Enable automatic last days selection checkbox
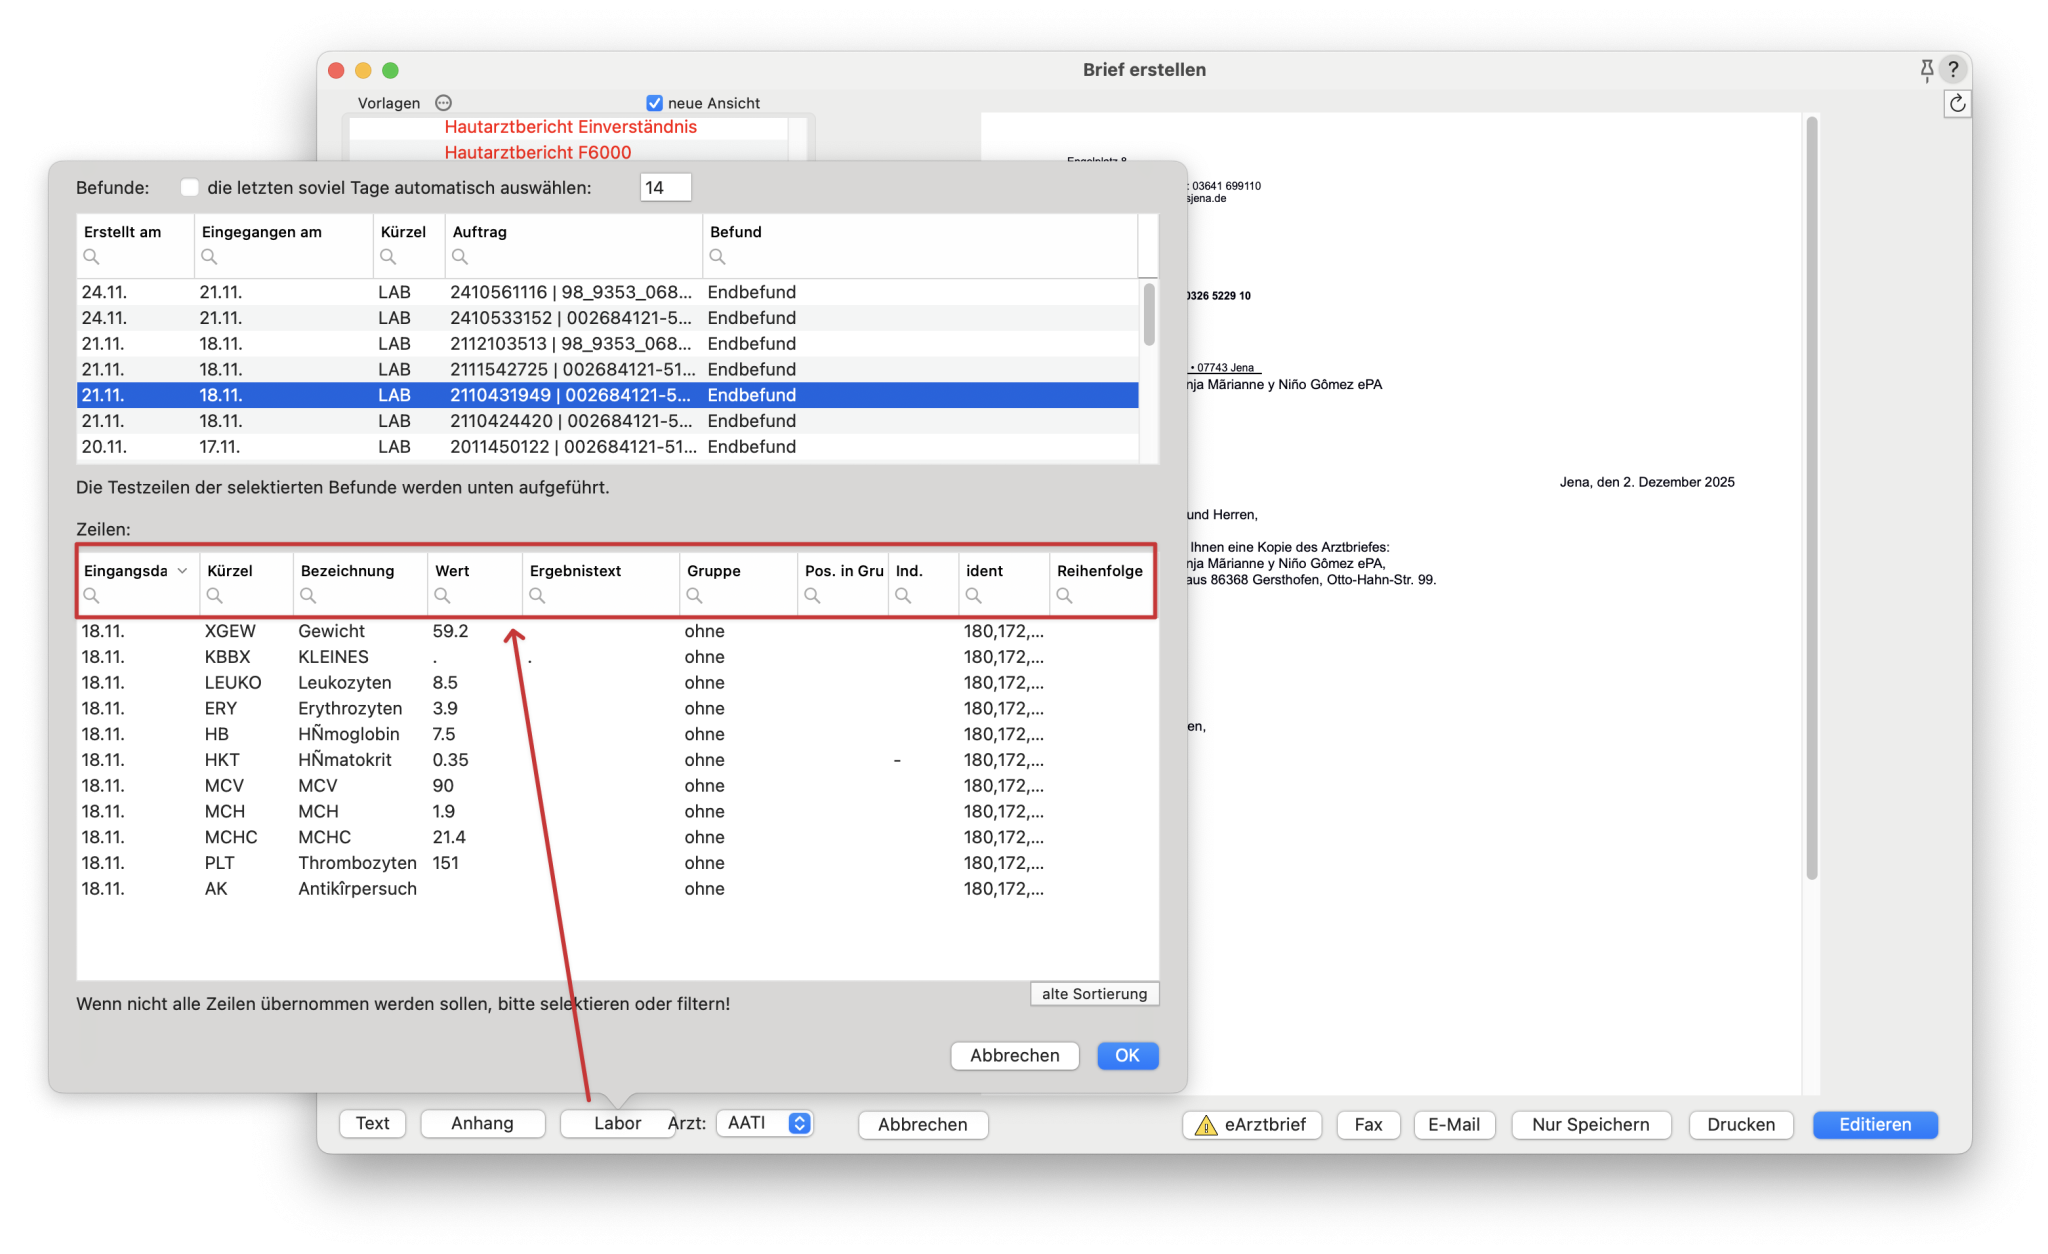Image resolution: width=2048 pixels, height=1254 pixels. pos(189,187)
